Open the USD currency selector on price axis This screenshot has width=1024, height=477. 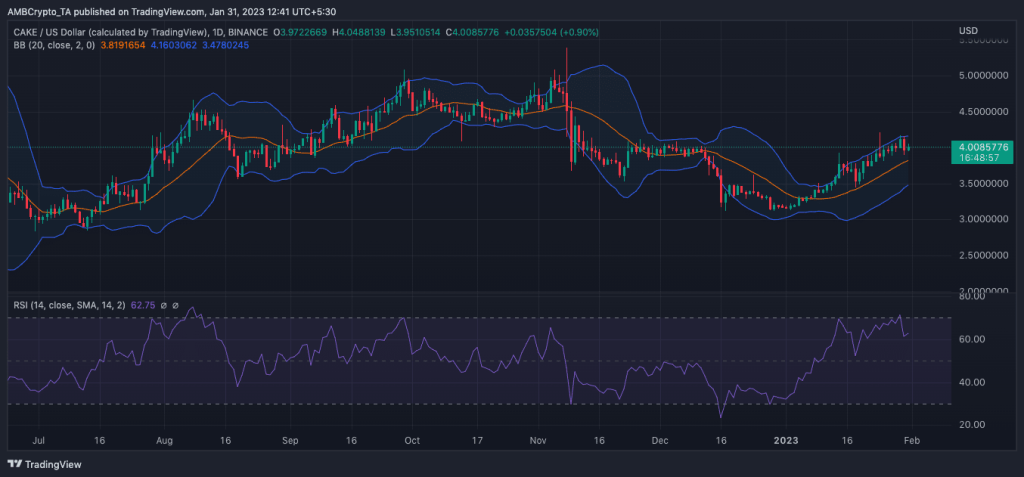968,30
